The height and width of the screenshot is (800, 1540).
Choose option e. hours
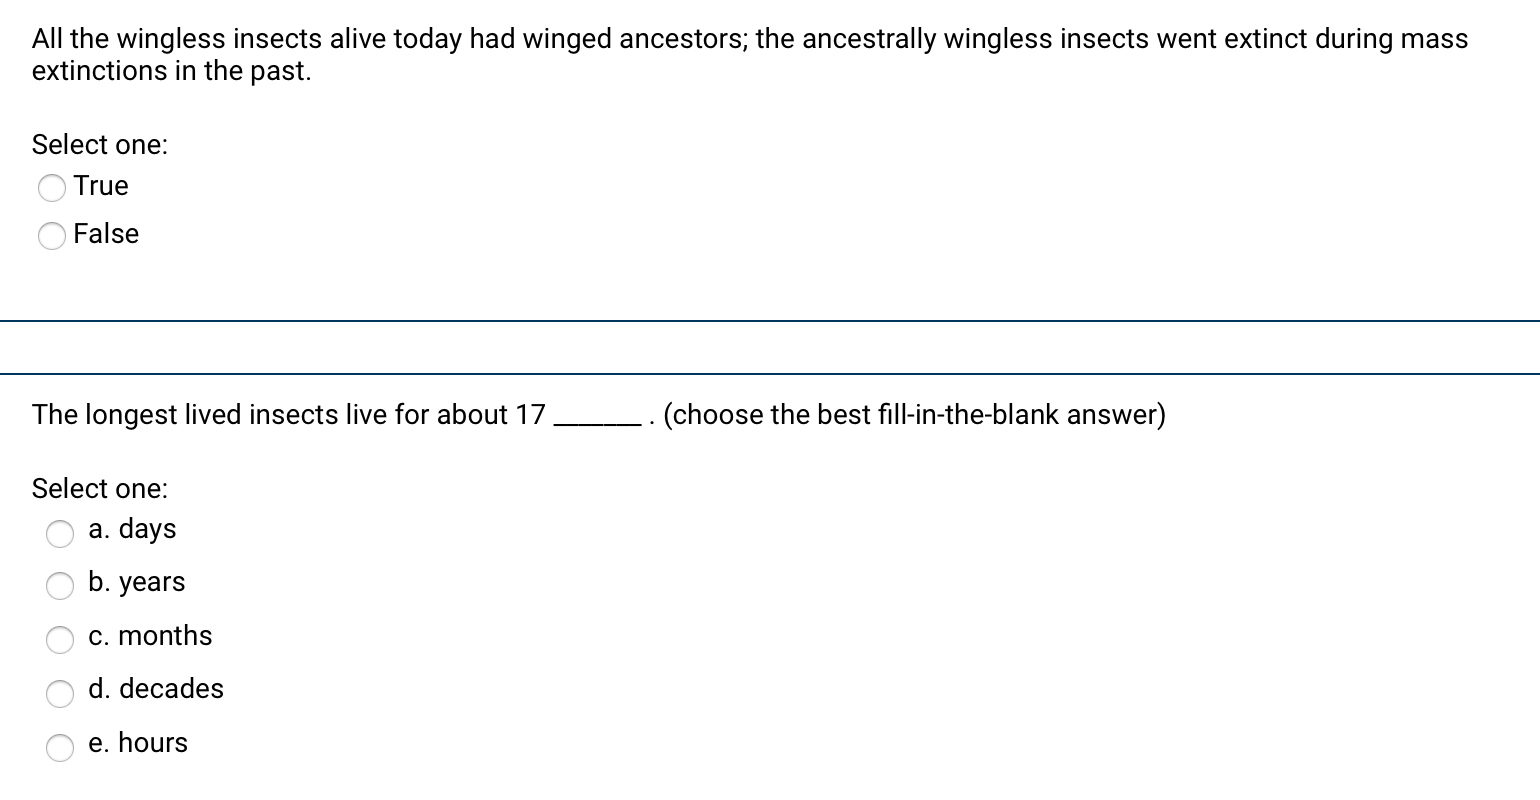coord(60,748)
